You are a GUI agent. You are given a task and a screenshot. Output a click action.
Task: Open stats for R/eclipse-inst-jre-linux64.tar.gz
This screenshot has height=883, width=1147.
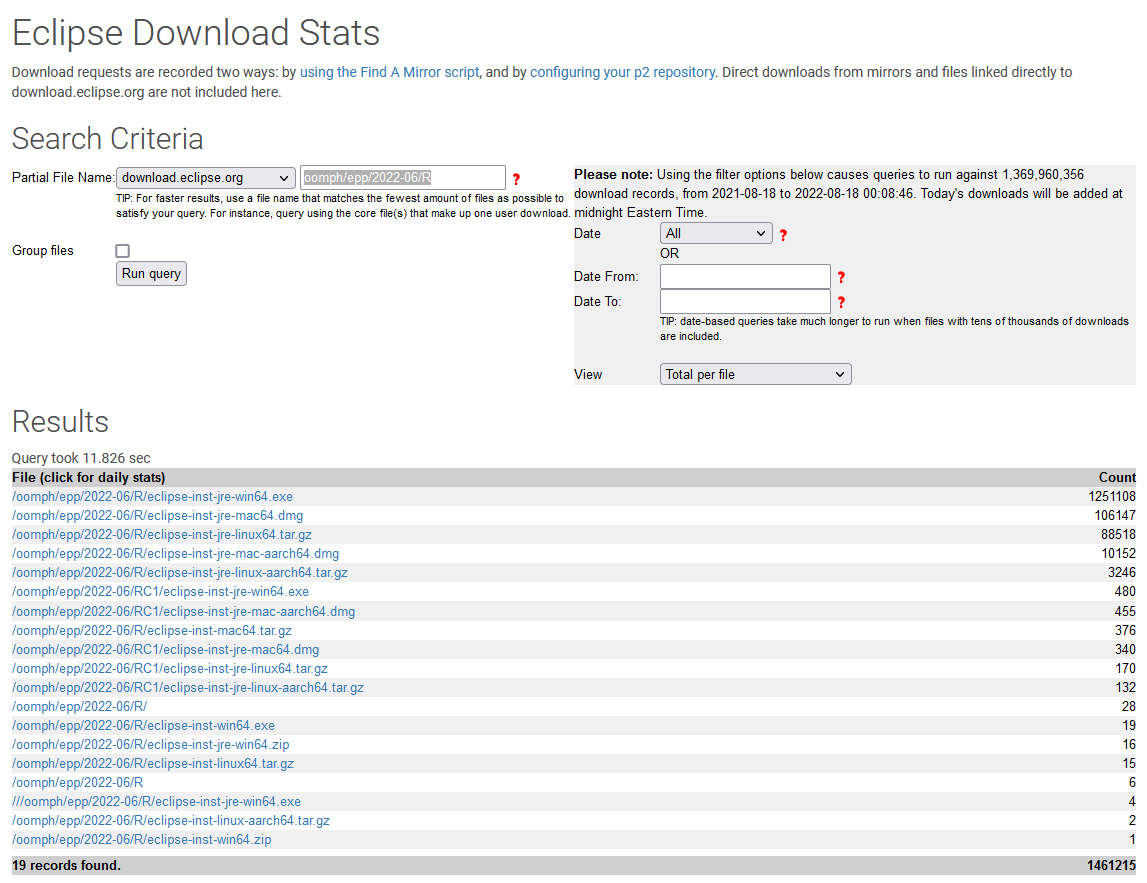point(162,535)
